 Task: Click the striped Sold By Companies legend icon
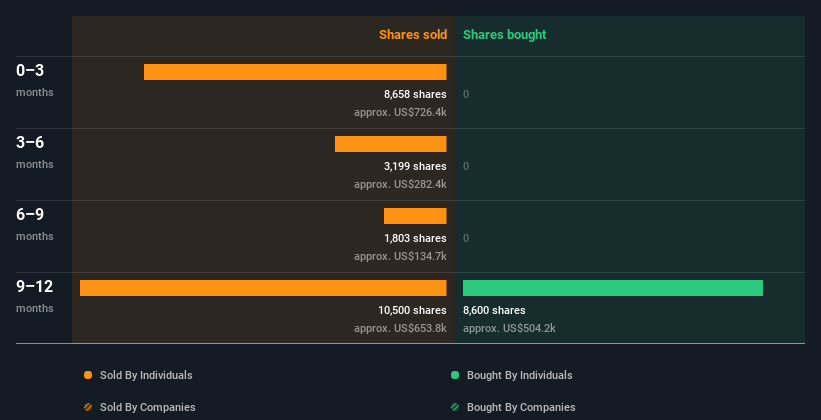coord(88,407)
